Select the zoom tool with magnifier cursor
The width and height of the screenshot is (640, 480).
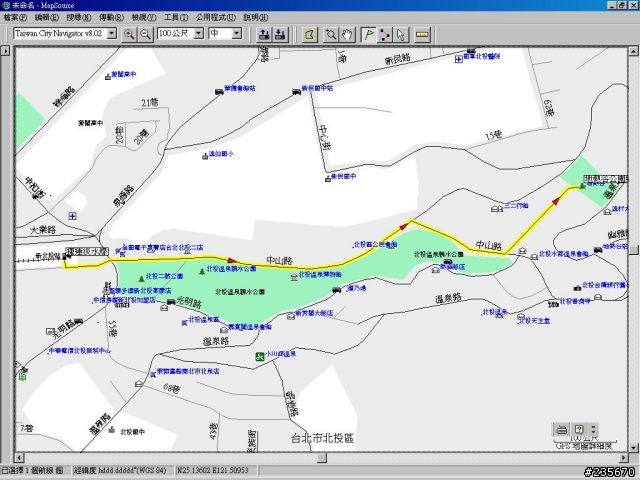pyautogui.click(x=331, y=35)
